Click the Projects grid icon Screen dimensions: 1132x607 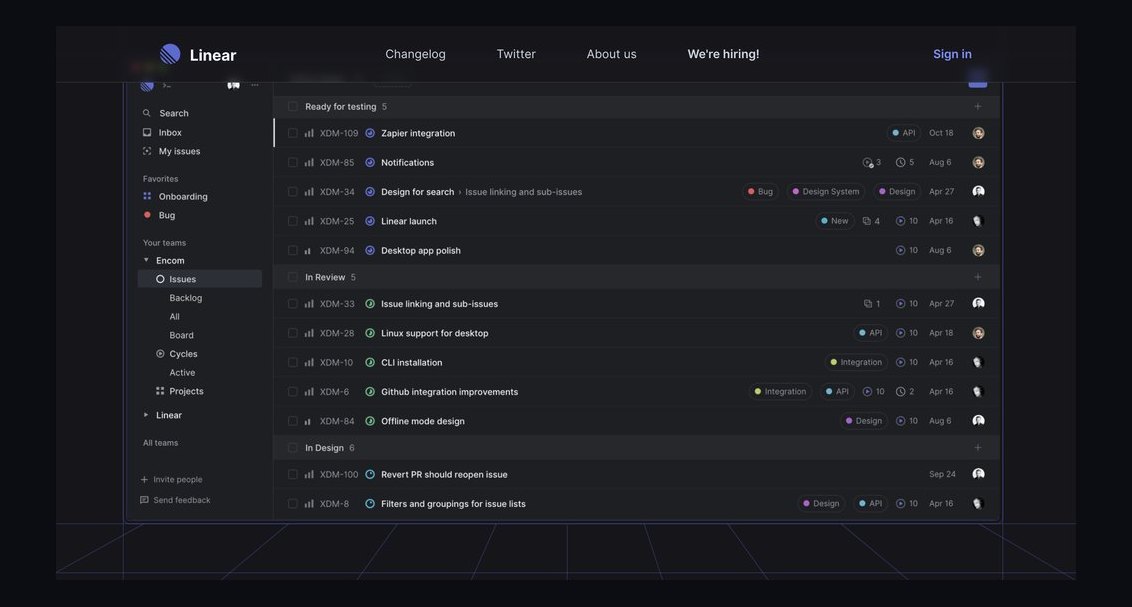coord(160,391)
